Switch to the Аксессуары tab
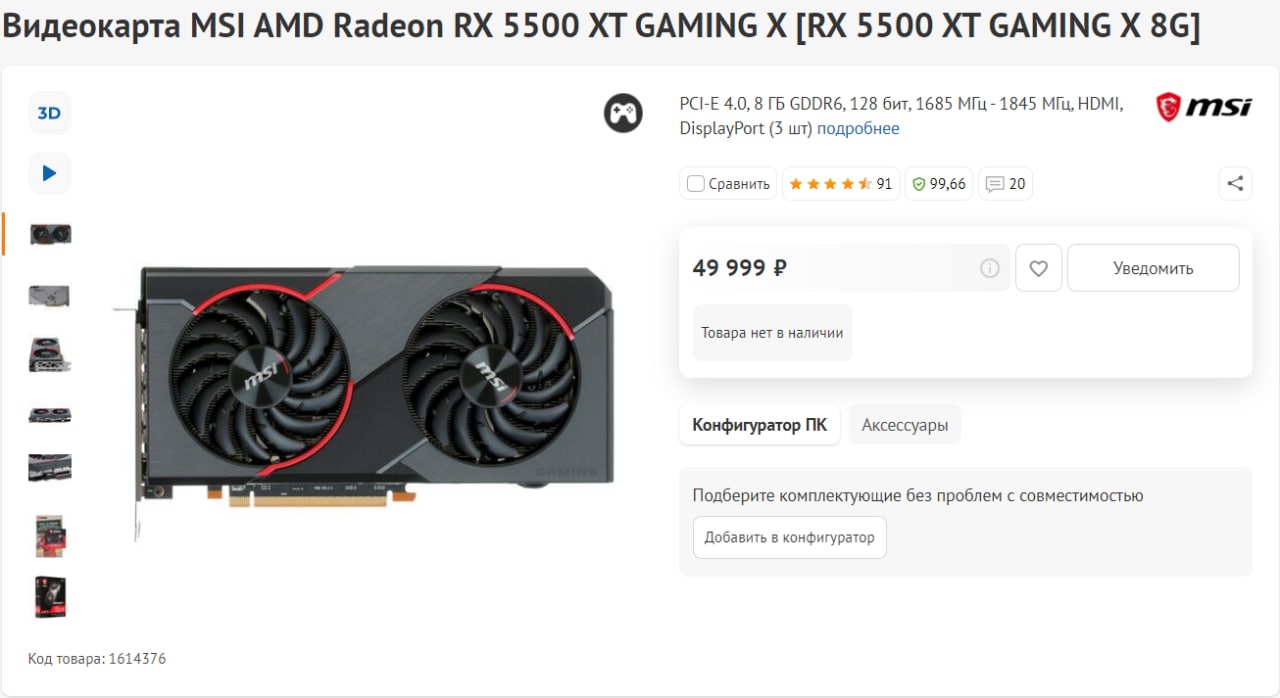This screenshot has width=1280, height=698. (905, 425)
